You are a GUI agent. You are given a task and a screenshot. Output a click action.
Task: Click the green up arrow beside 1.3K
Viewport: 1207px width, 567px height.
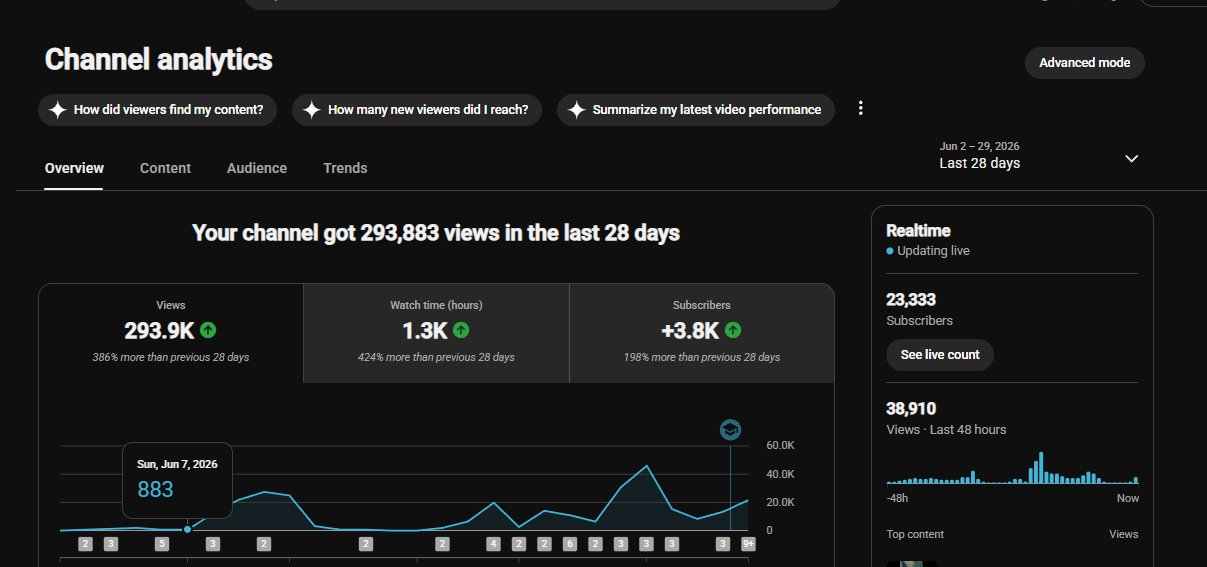(x=460, y=329)
